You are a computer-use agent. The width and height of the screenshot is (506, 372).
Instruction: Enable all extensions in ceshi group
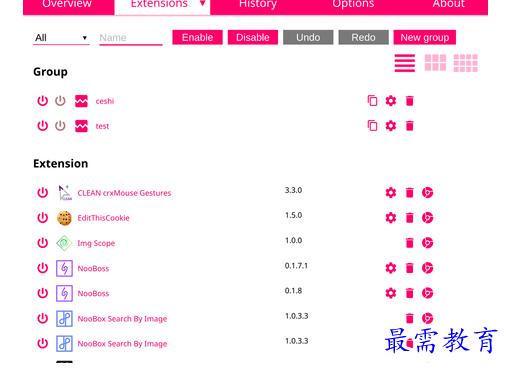click(42, 101)
